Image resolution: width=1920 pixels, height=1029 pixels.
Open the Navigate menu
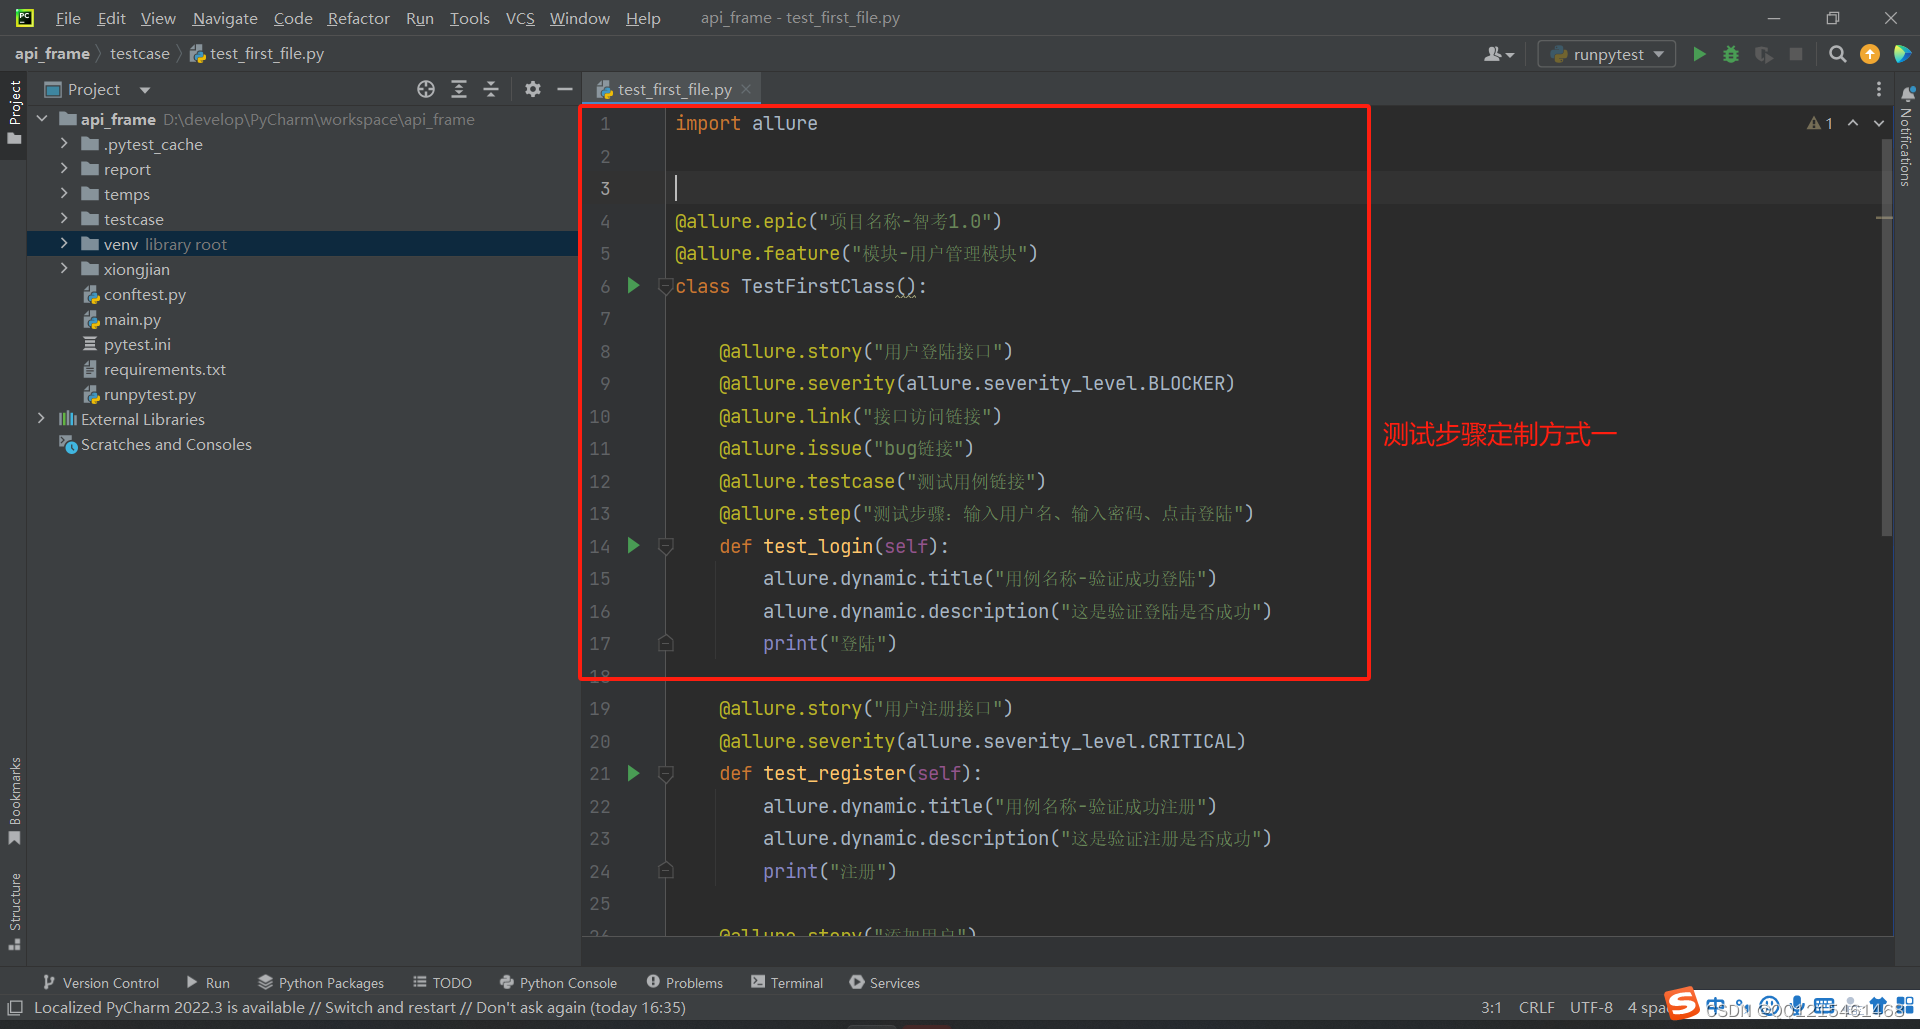225,18
